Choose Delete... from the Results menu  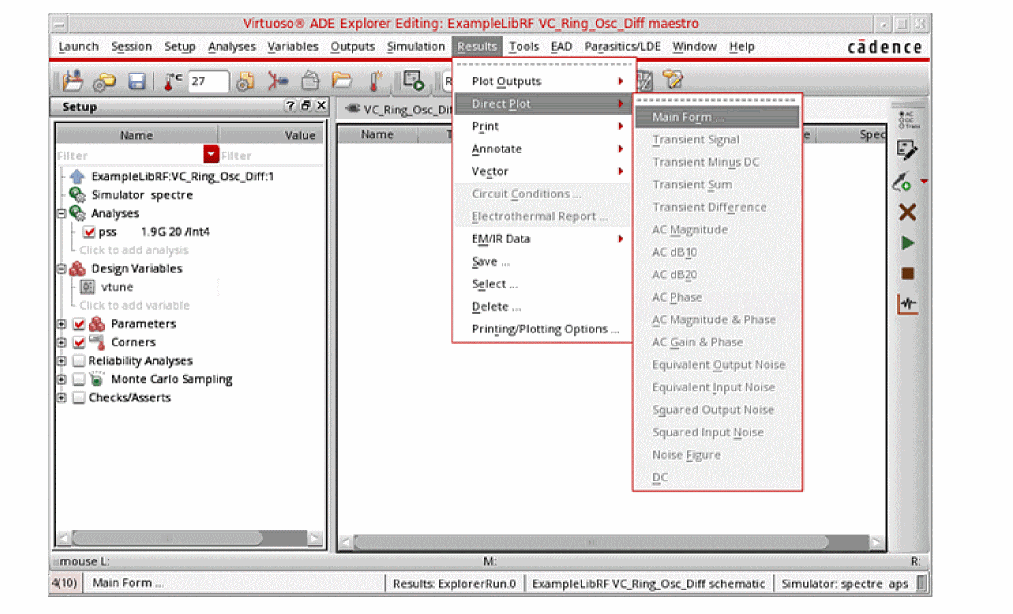coord(544,306)
